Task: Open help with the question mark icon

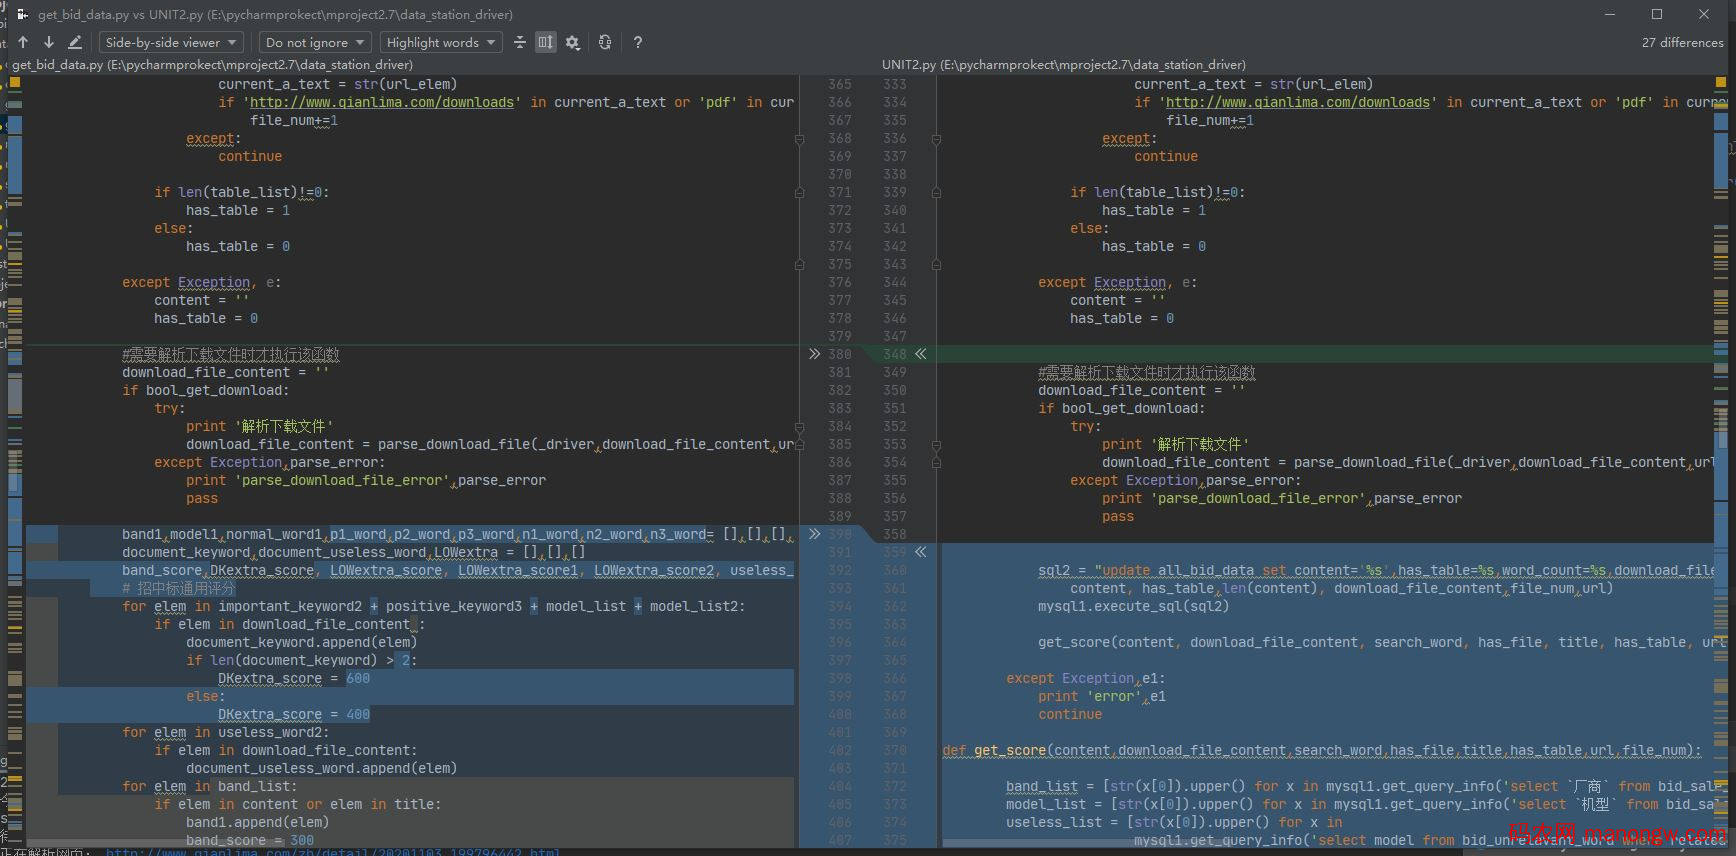Action: coord(637,42)
